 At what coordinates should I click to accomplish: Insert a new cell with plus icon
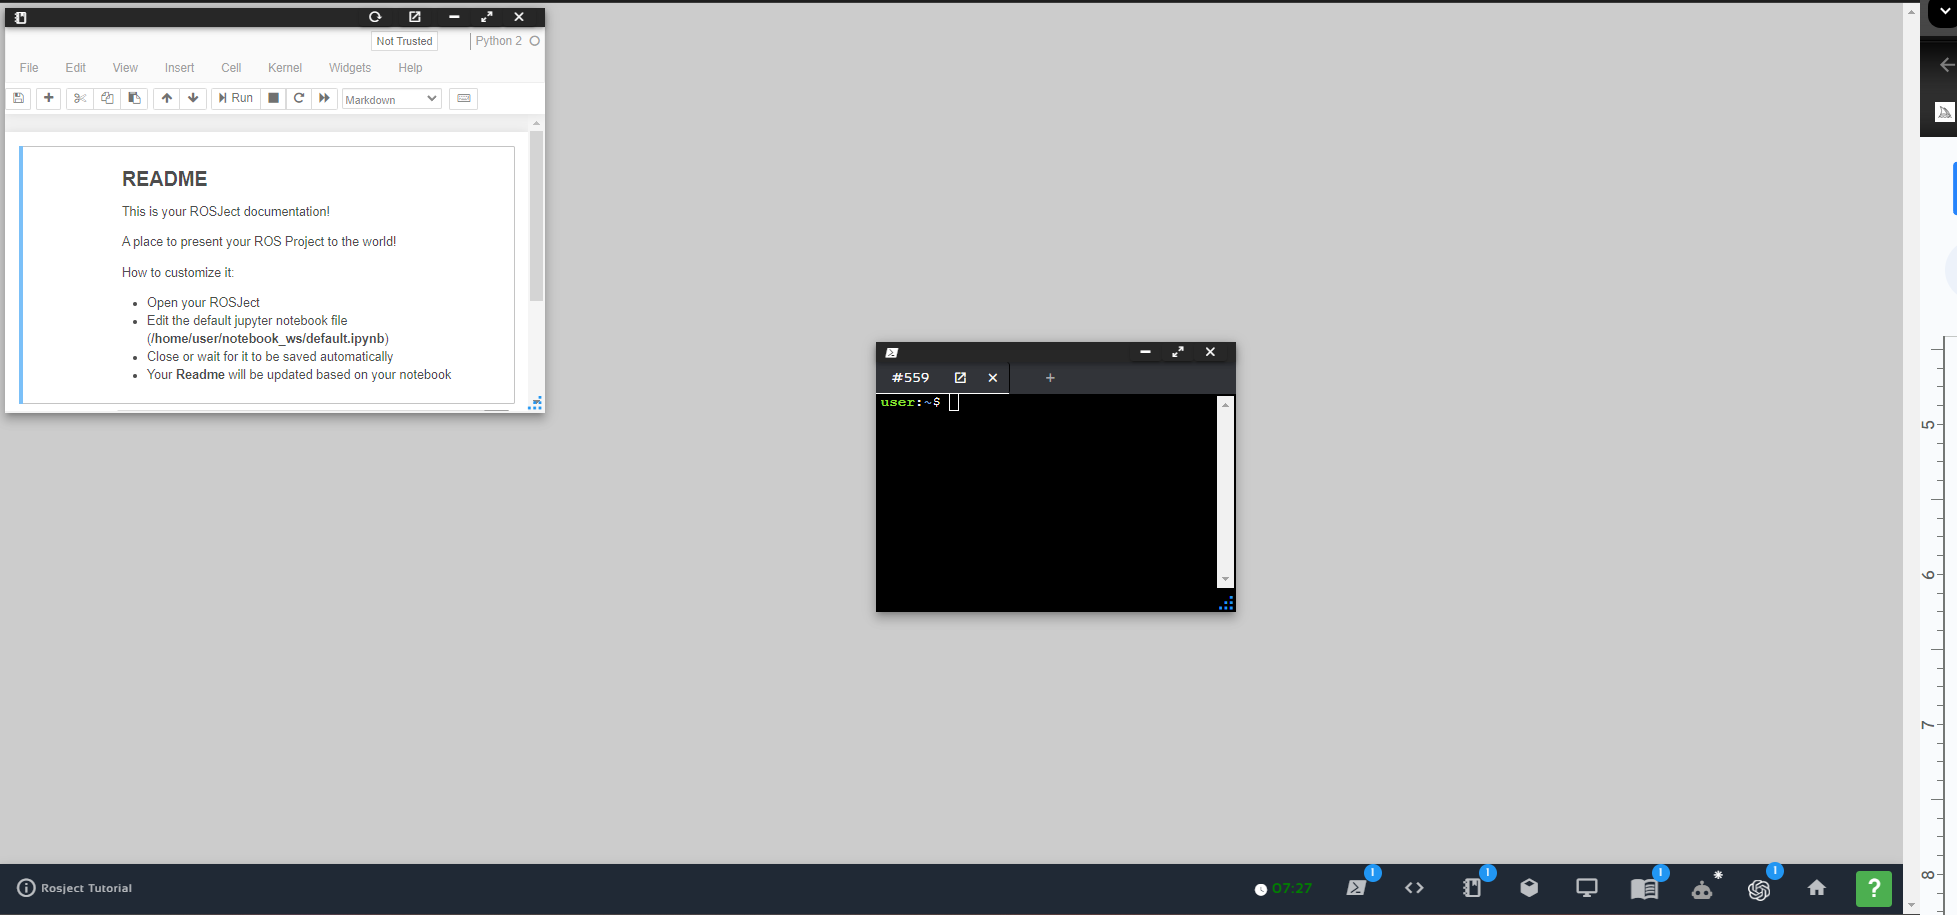[48, 98]
